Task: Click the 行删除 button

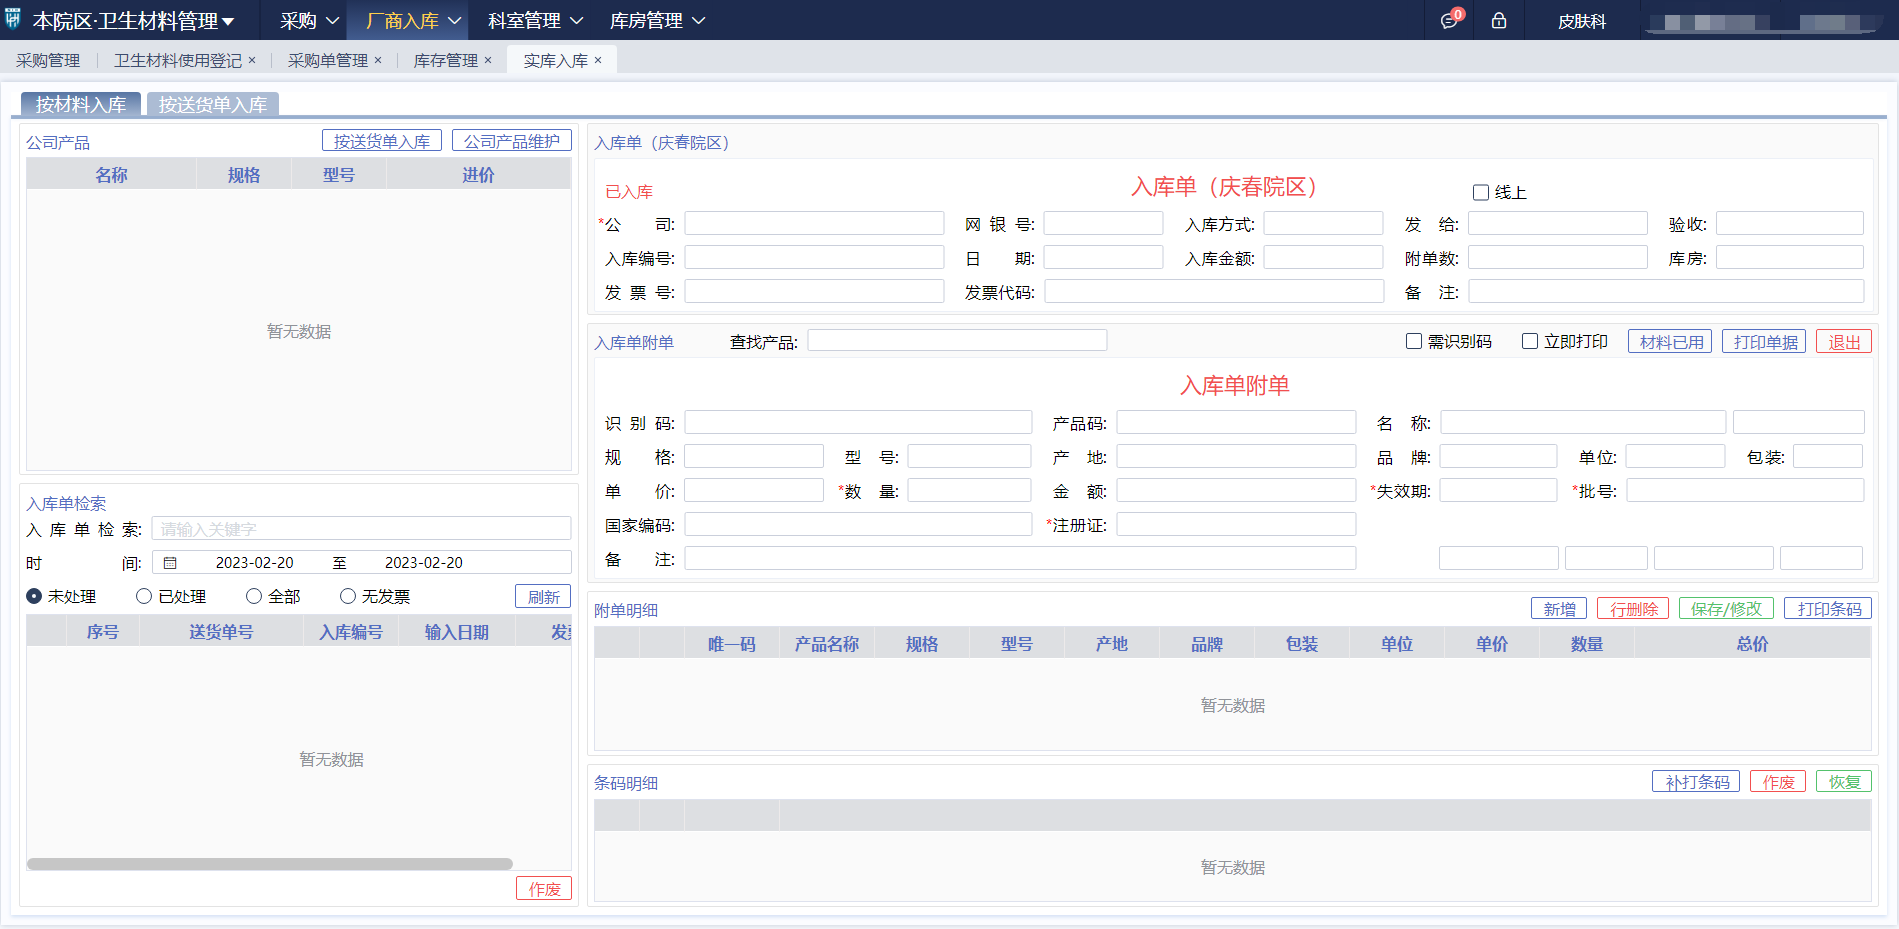Action: pyautogui.click(x=1633, y=609)
